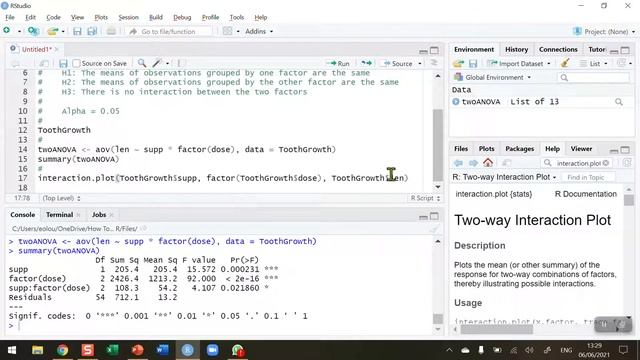Screen dimensions: 640x360
Task: Click the console prompt input line
Action: click(x=220, y=326)
